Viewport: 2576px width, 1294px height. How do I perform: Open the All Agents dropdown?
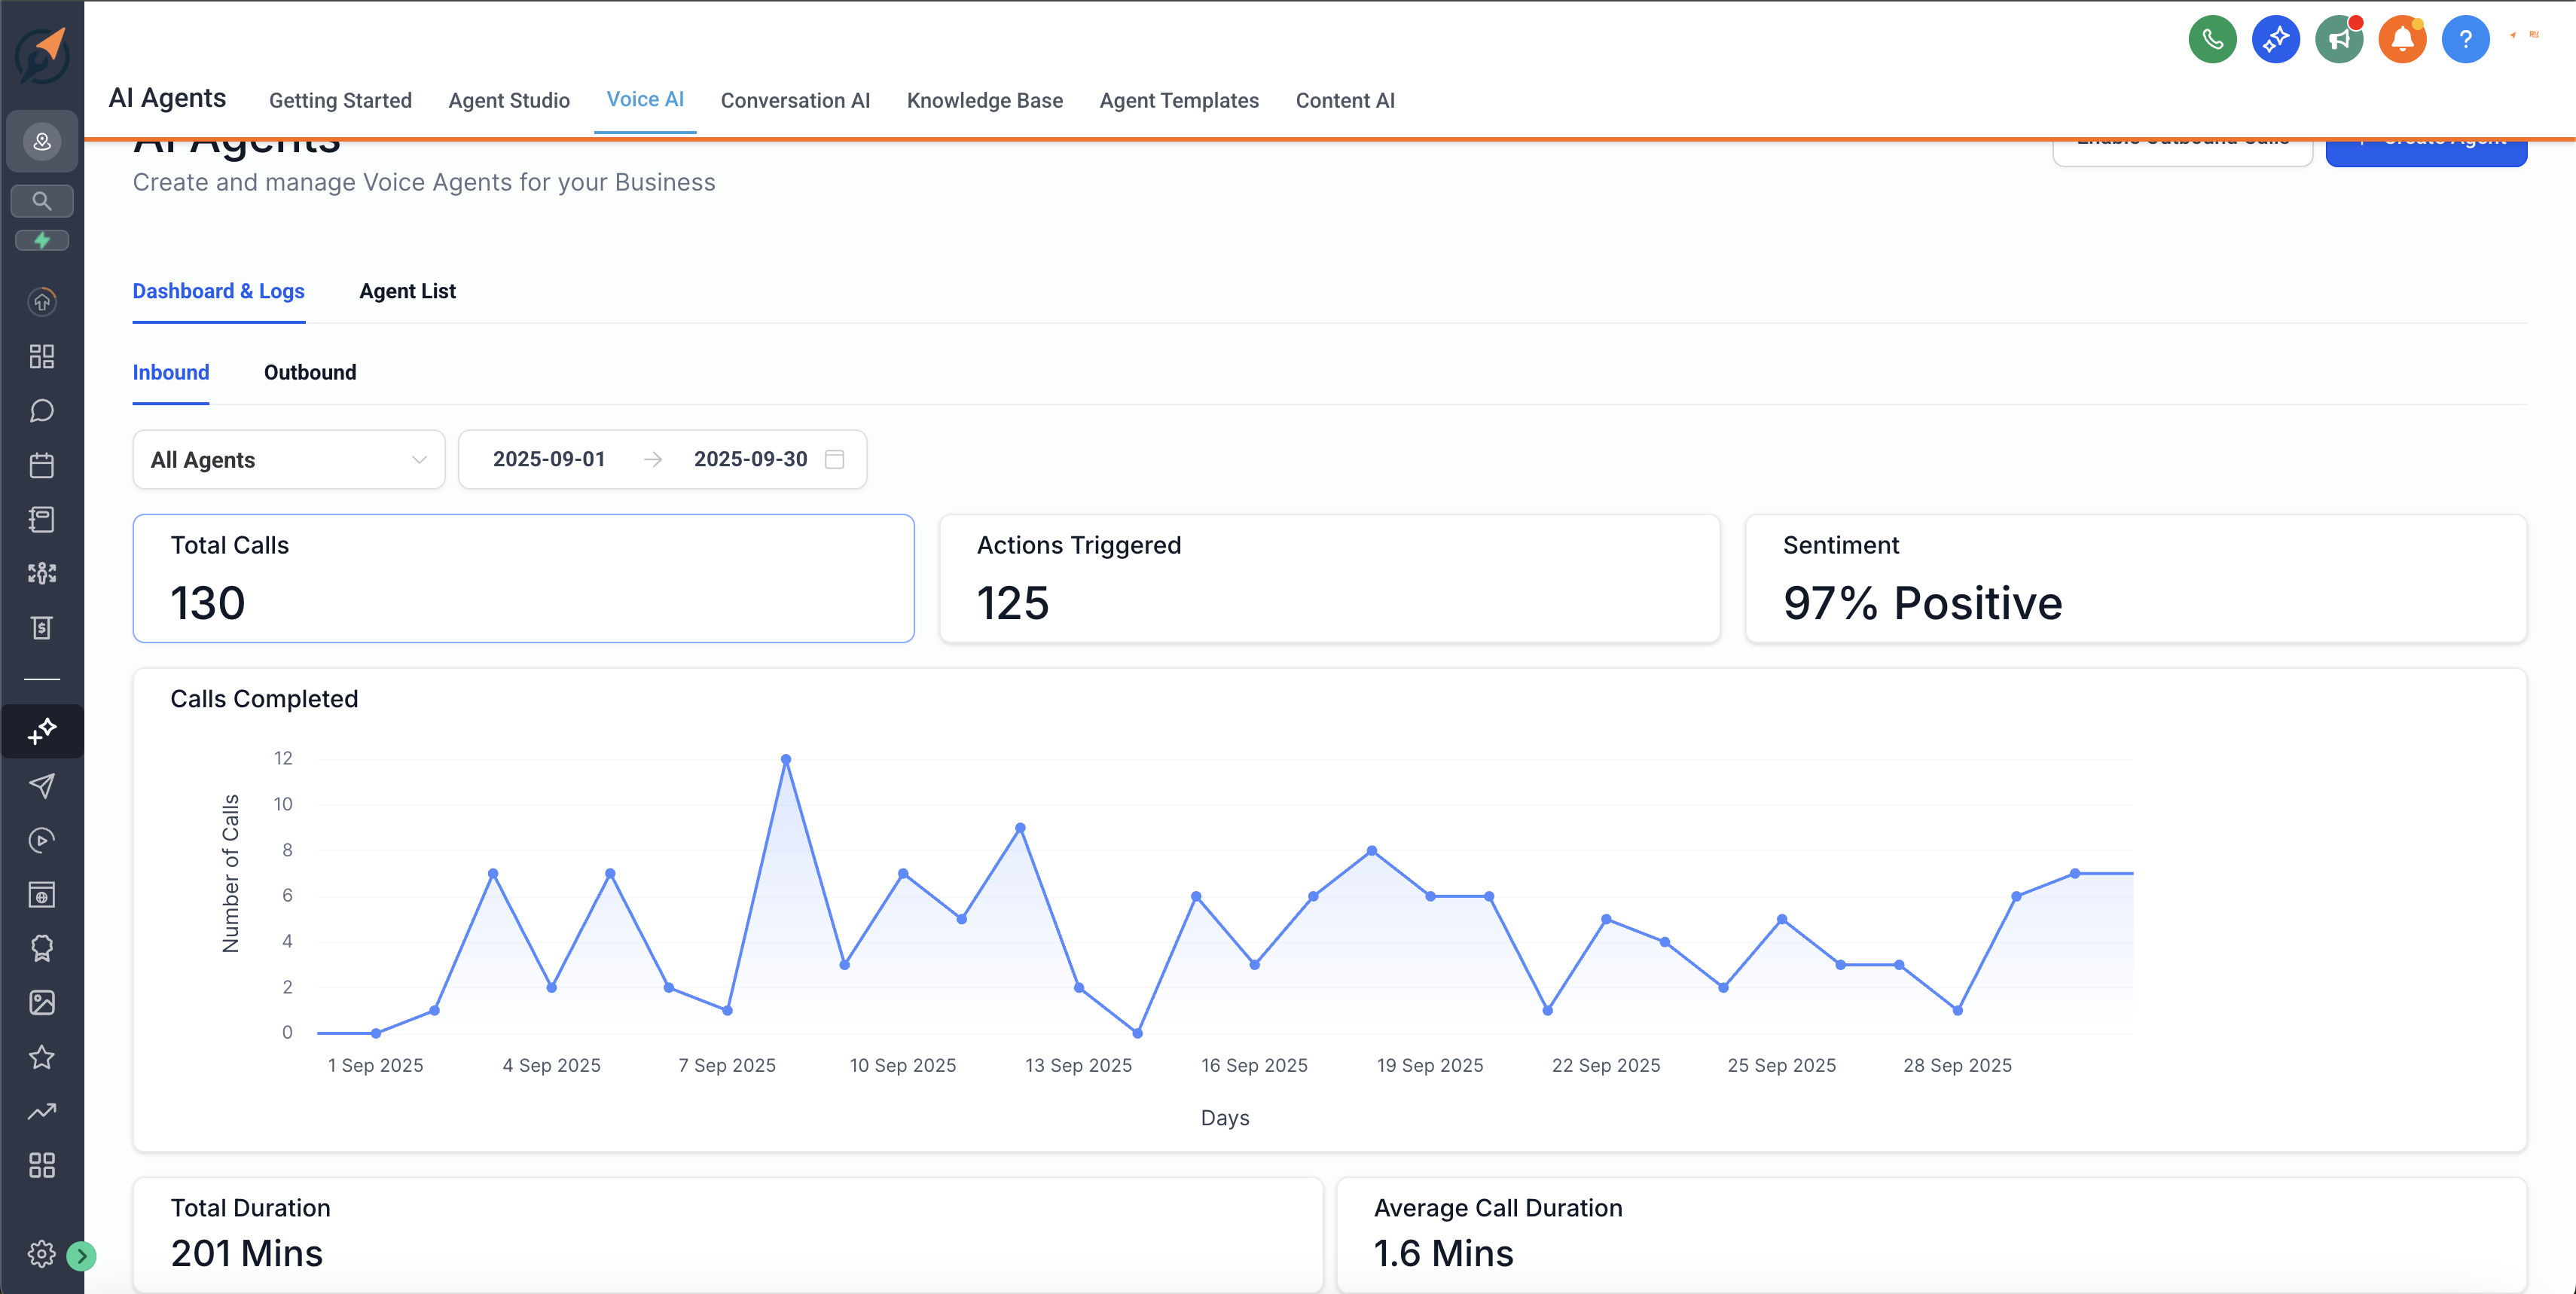pyautogui.click(x=288, y=459)
